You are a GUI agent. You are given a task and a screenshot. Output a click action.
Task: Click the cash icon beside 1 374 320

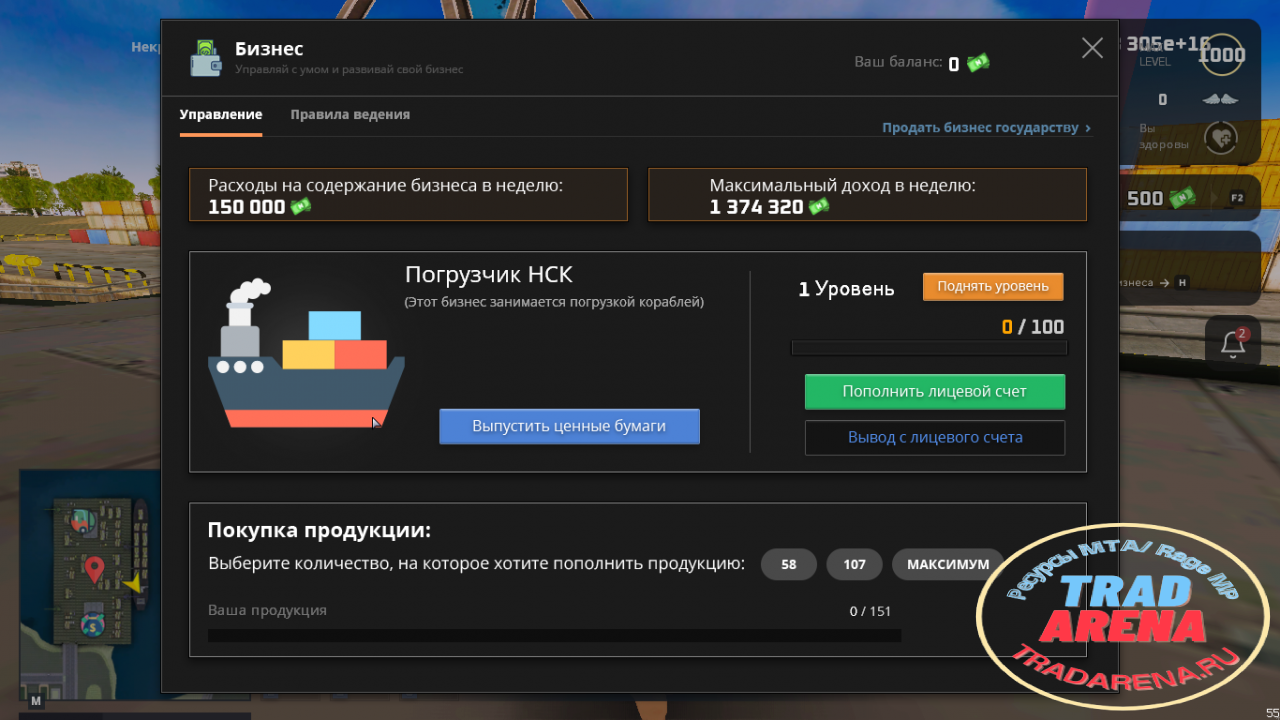click(819, 207)
